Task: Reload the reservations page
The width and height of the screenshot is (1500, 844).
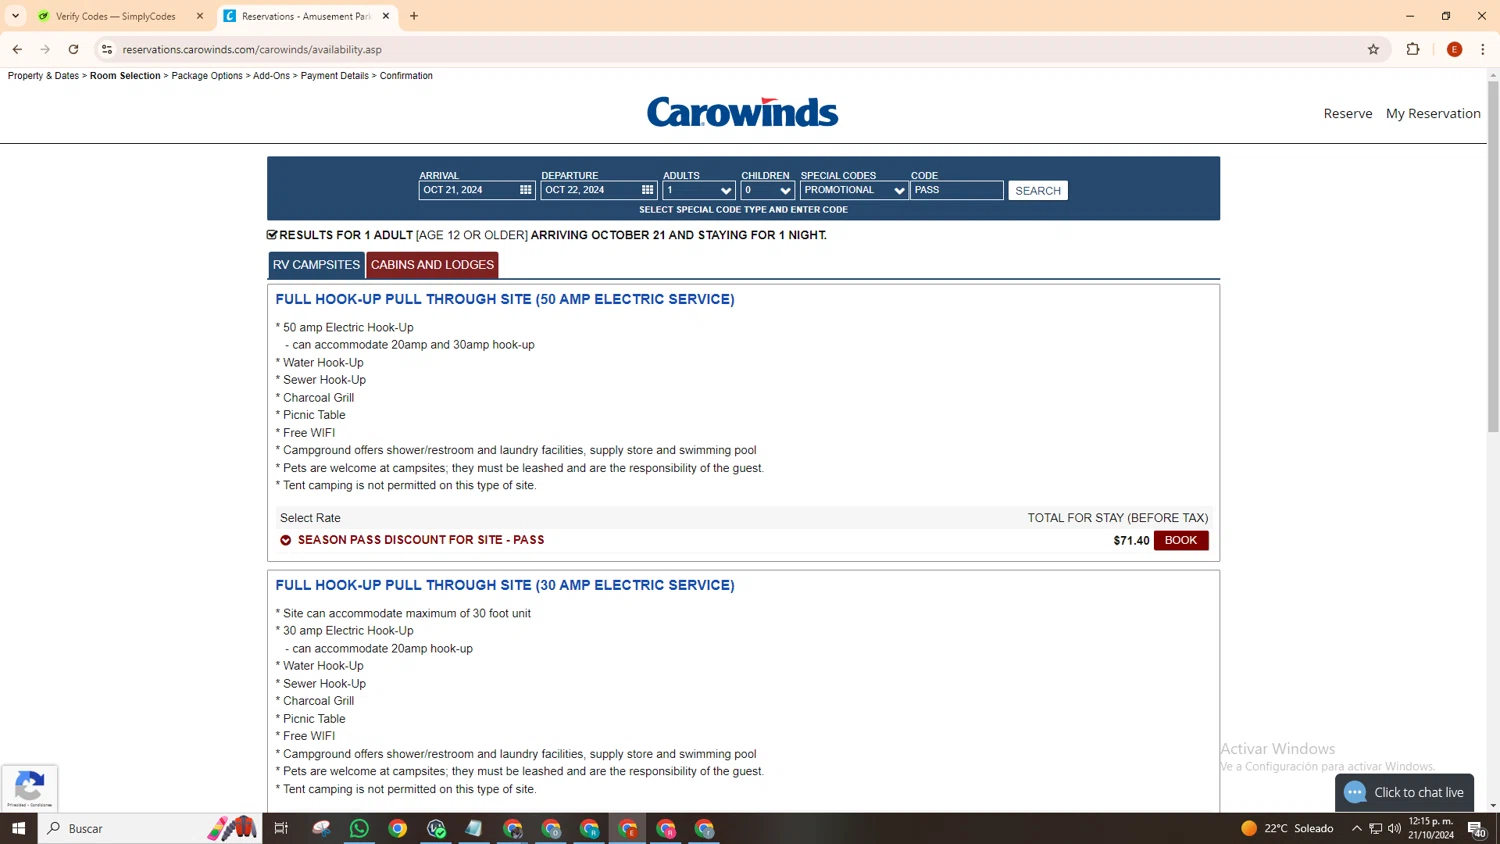Action: pyautogui.click(x=73, y=49)
